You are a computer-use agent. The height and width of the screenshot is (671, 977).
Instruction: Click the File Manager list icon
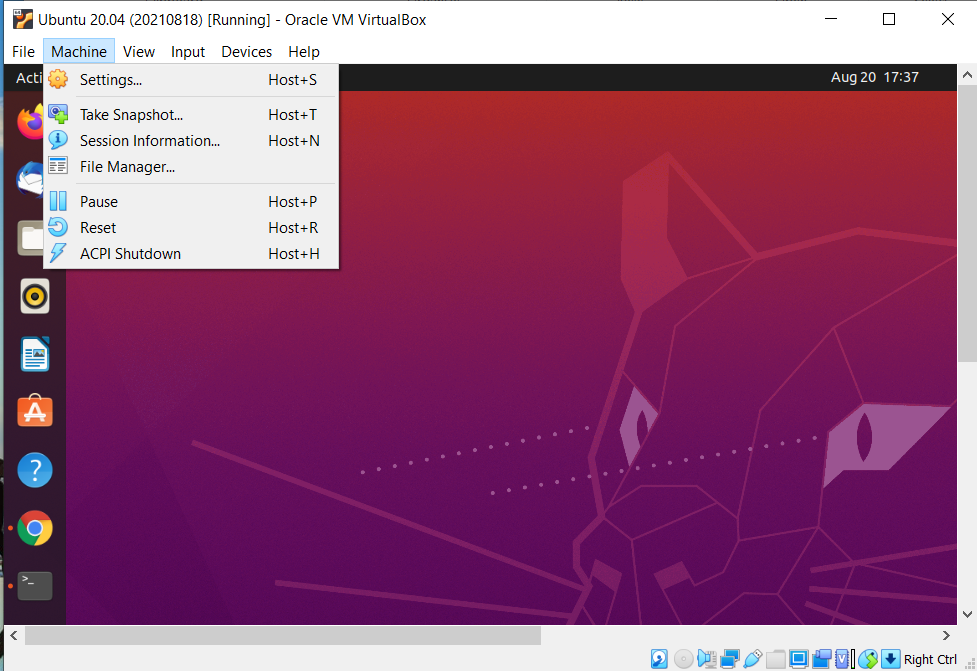(58, 166)
